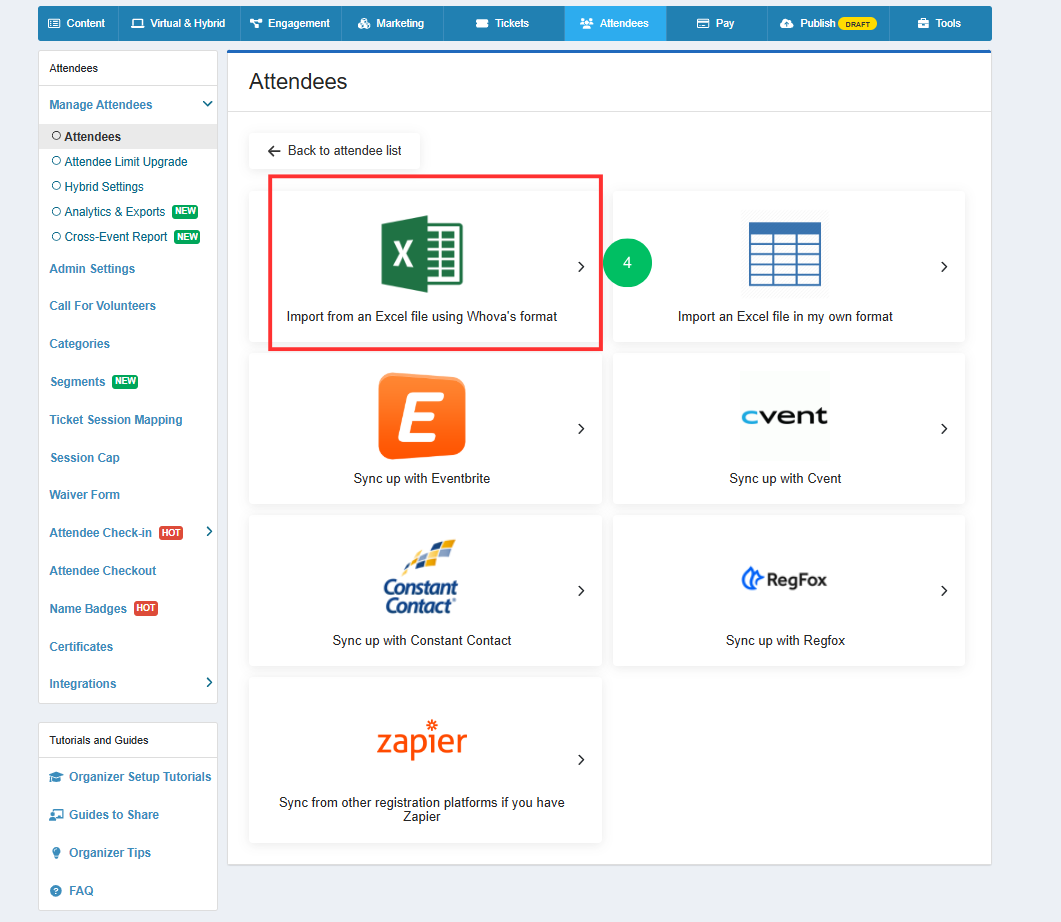
Task: Collapse the Manage Attendees section chevron
Action: pos(208,104)
